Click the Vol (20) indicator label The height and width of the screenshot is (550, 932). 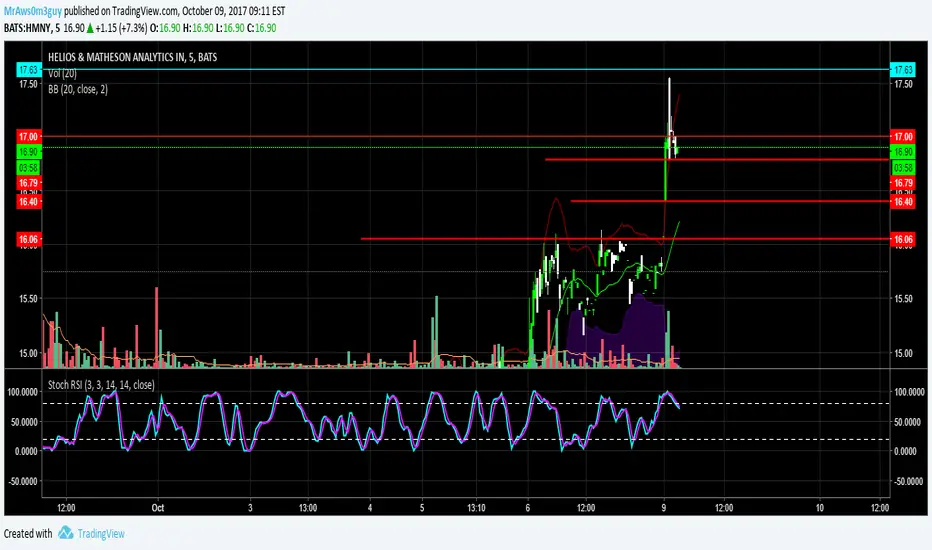click(62, 74)
